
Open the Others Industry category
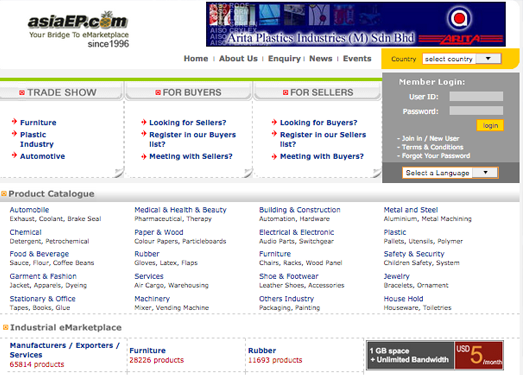coord(286,299)
